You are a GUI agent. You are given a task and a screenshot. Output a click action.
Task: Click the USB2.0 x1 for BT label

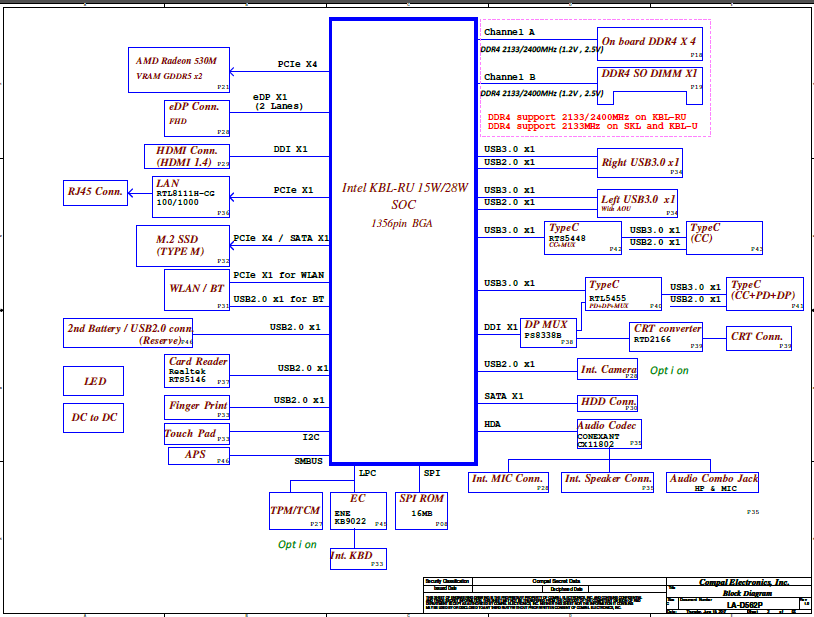tap(279, 299)
